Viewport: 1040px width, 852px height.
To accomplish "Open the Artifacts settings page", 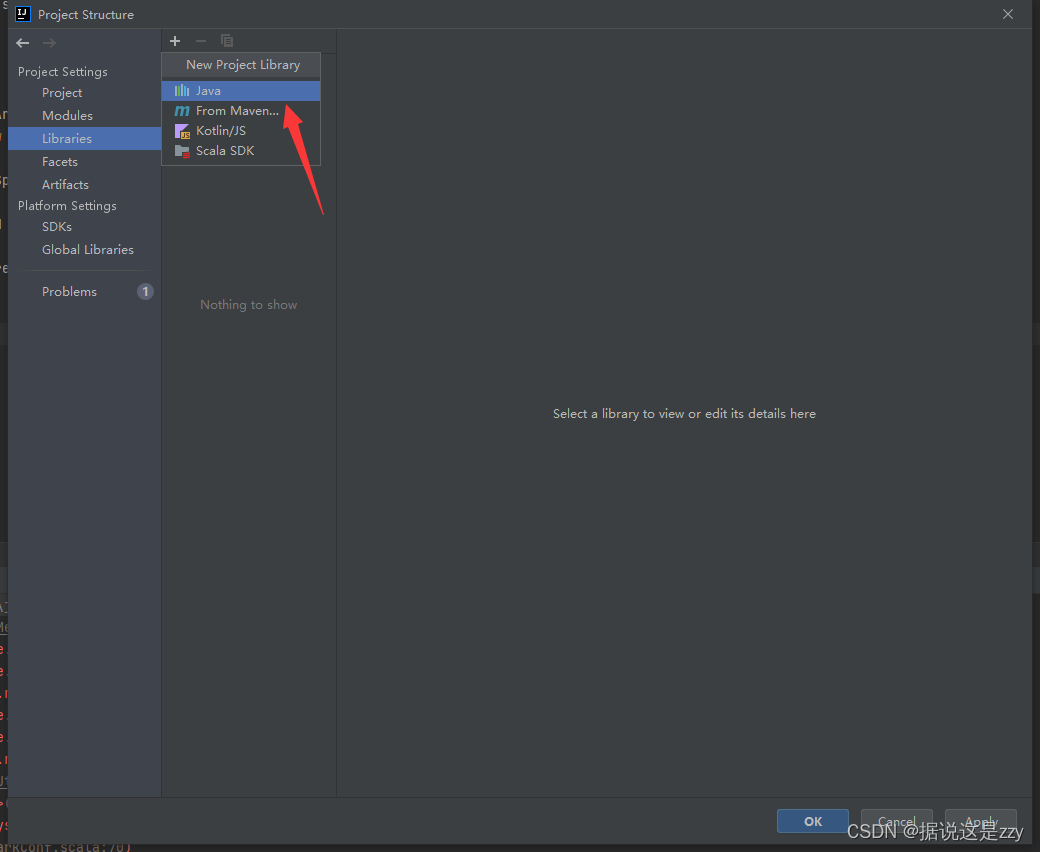I will pos(84,184).
